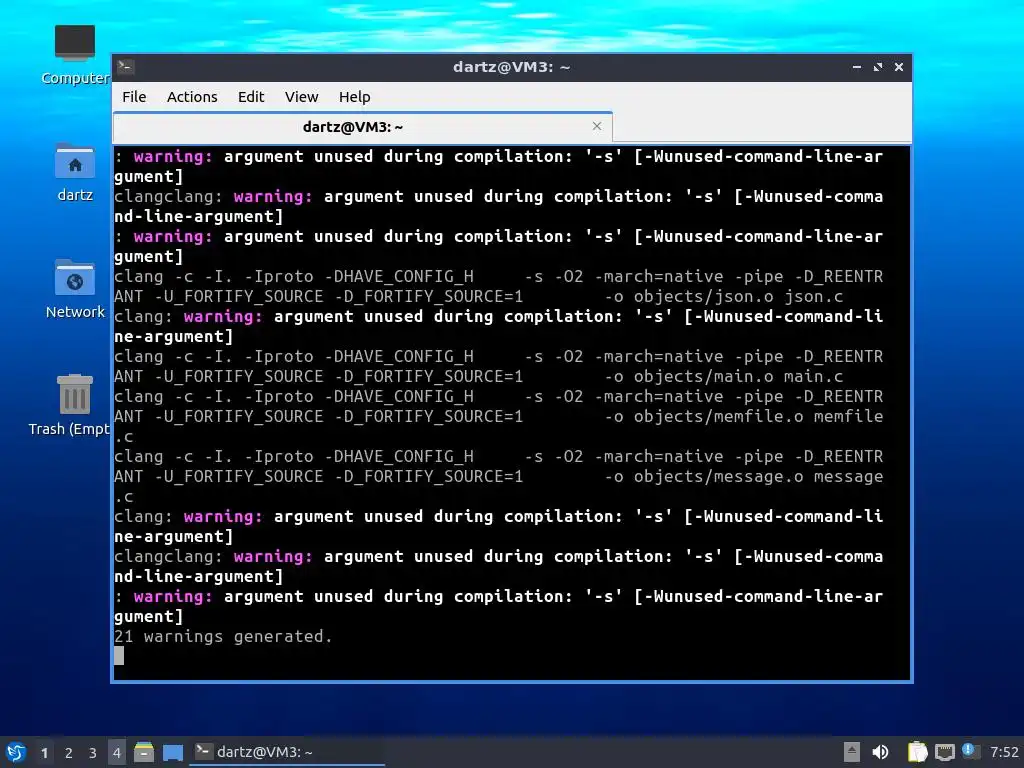Open the volume control icon
The width and height of the screenshot is (1024, 768).
[x=880, y=752]
